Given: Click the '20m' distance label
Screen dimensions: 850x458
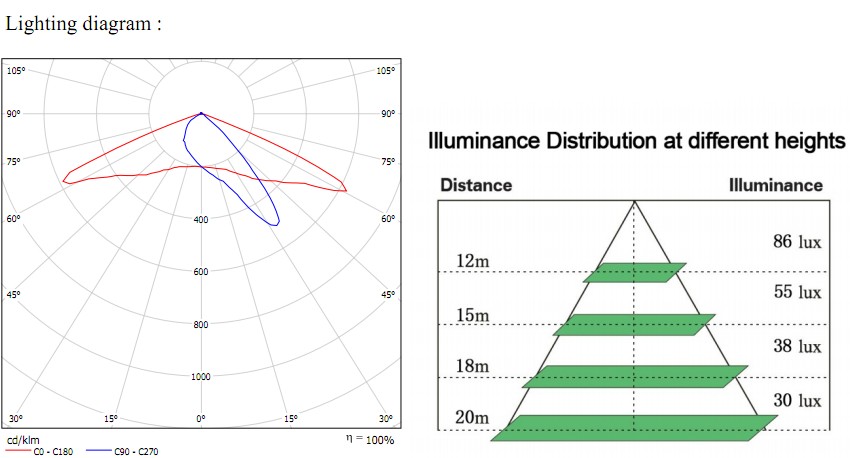Looking at the screenshot, I should click(x=472, y=417).
